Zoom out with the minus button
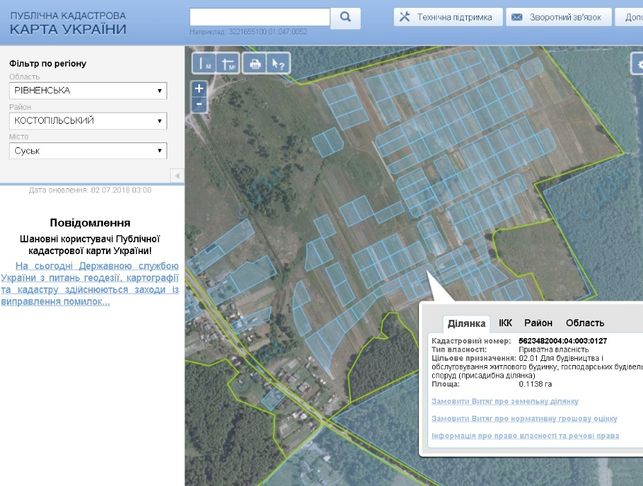The height and width of the screenshot is (486, 643). pyautogui.click(x=199, y=105)
